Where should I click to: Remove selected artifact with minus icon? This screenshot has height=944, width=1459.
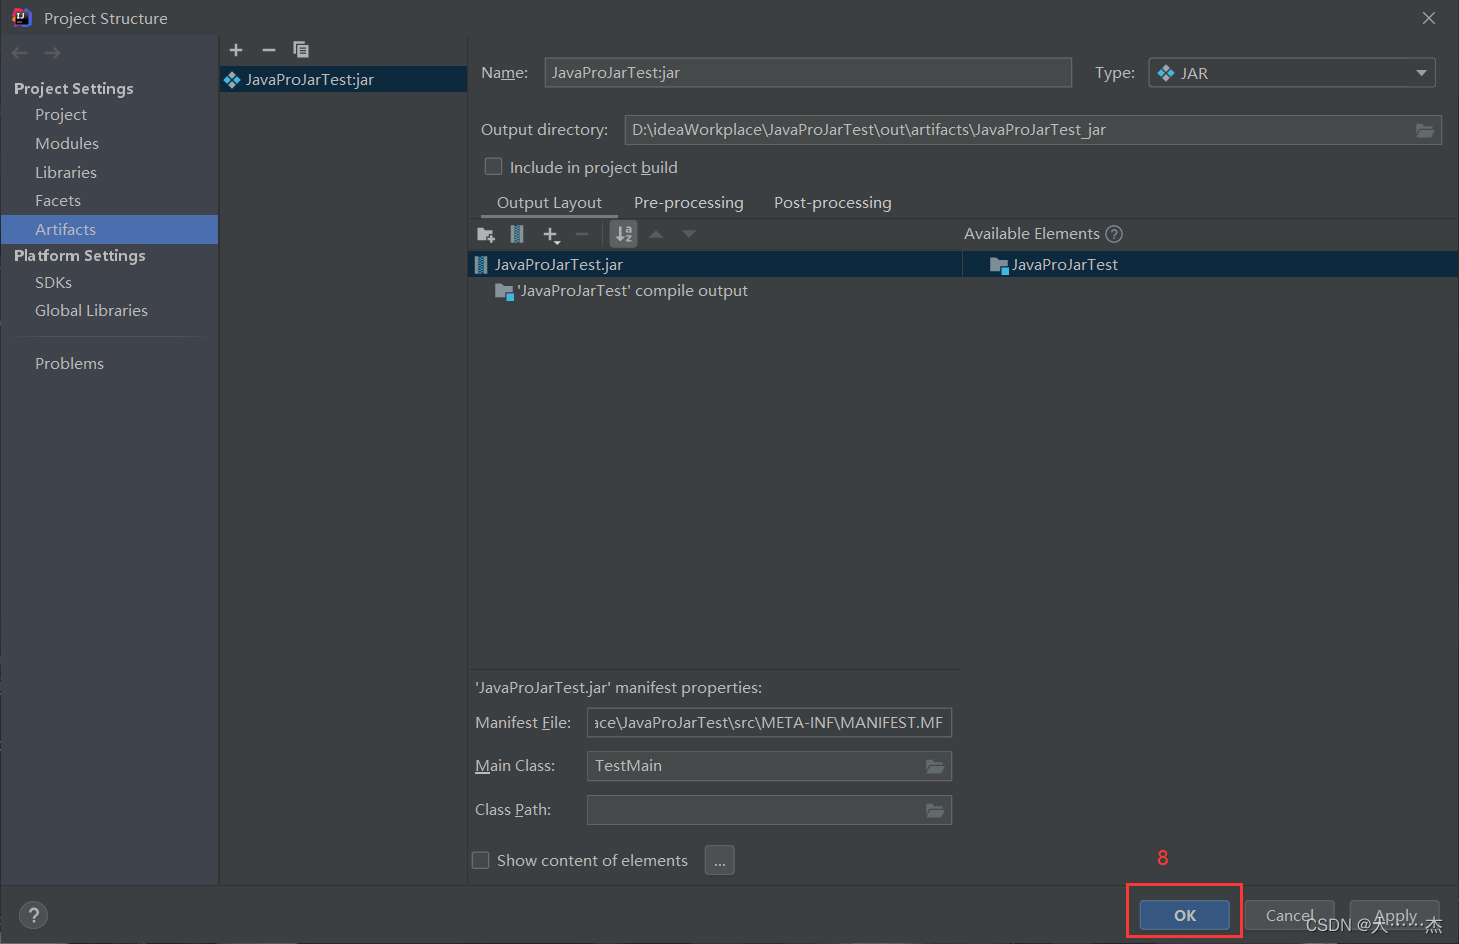[x=268, y=50]
